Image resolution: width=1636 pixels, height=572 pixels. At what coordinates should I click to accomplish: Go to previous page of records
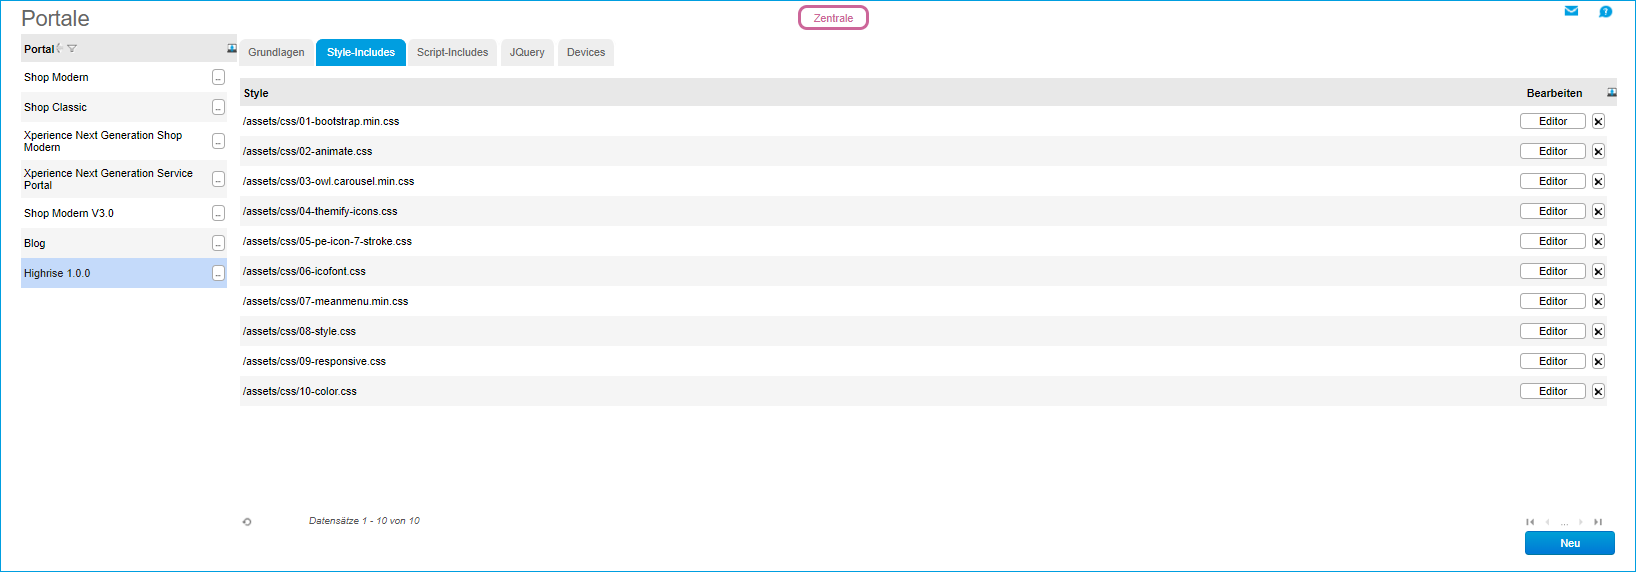click(1547, 522)
